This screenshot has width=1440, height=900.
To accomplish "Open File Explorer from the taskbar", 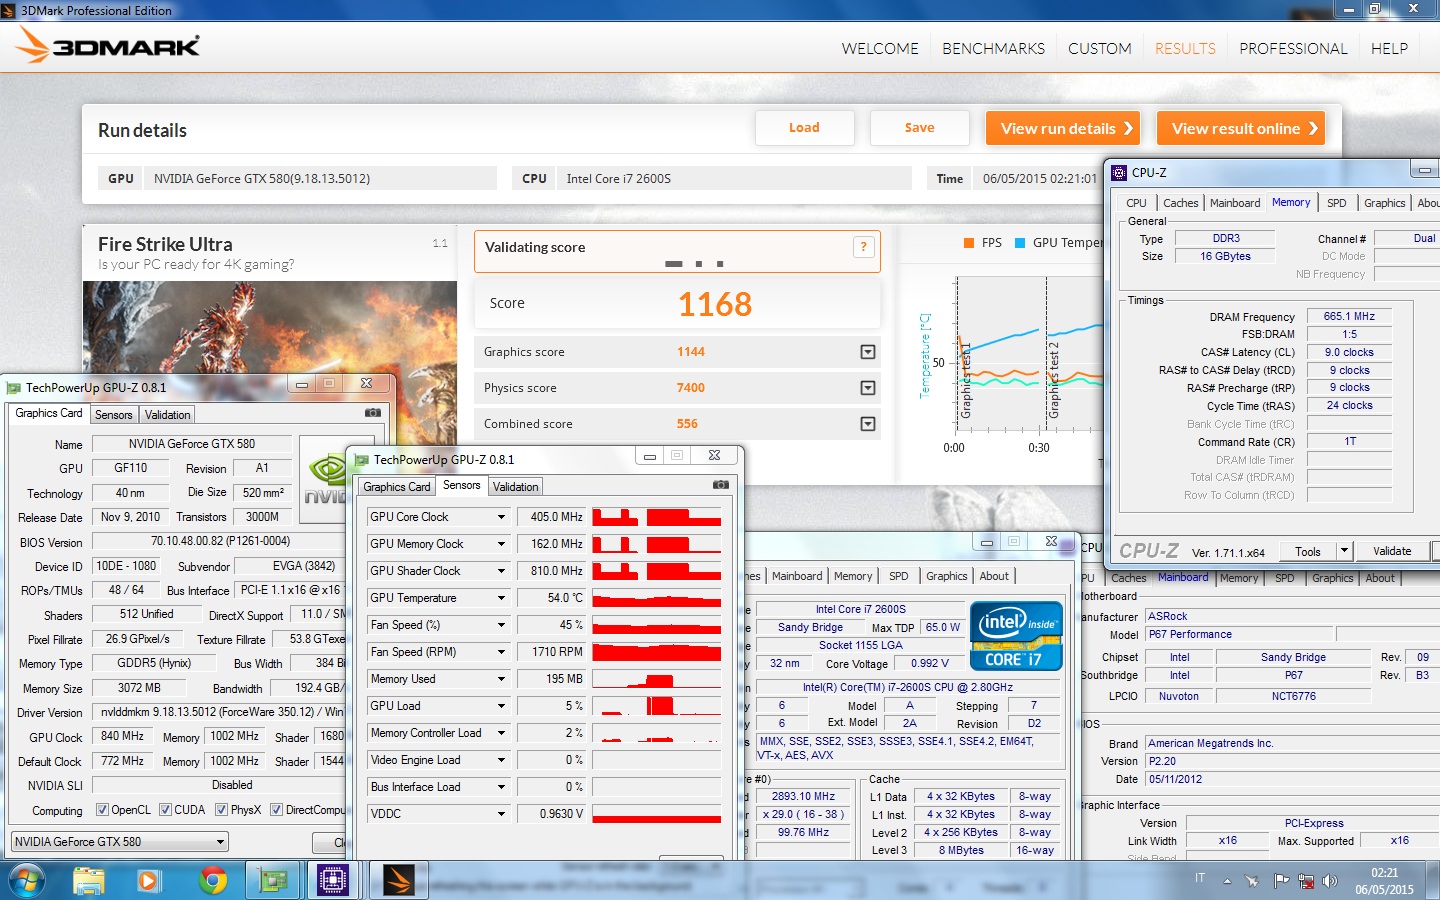I will [89, 881].
